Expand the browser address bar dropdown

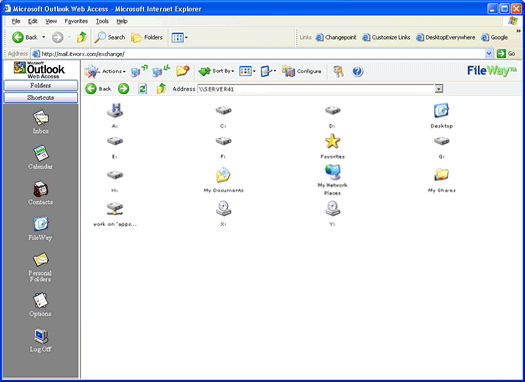click(489, 54)
